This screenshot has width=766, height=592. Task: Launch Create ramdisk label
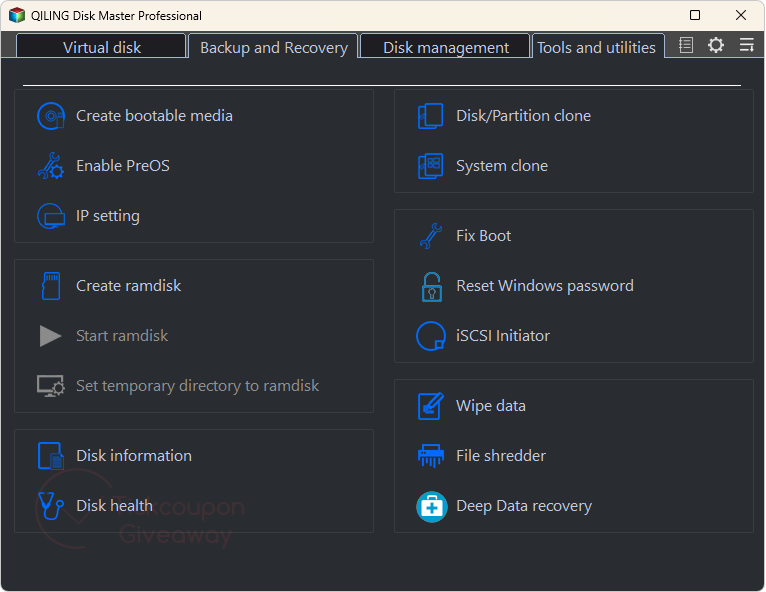tap(128, 285)
